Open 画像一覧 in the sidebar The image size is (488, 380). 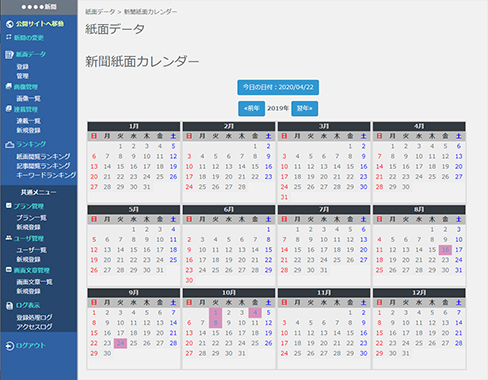pos(29,98)
